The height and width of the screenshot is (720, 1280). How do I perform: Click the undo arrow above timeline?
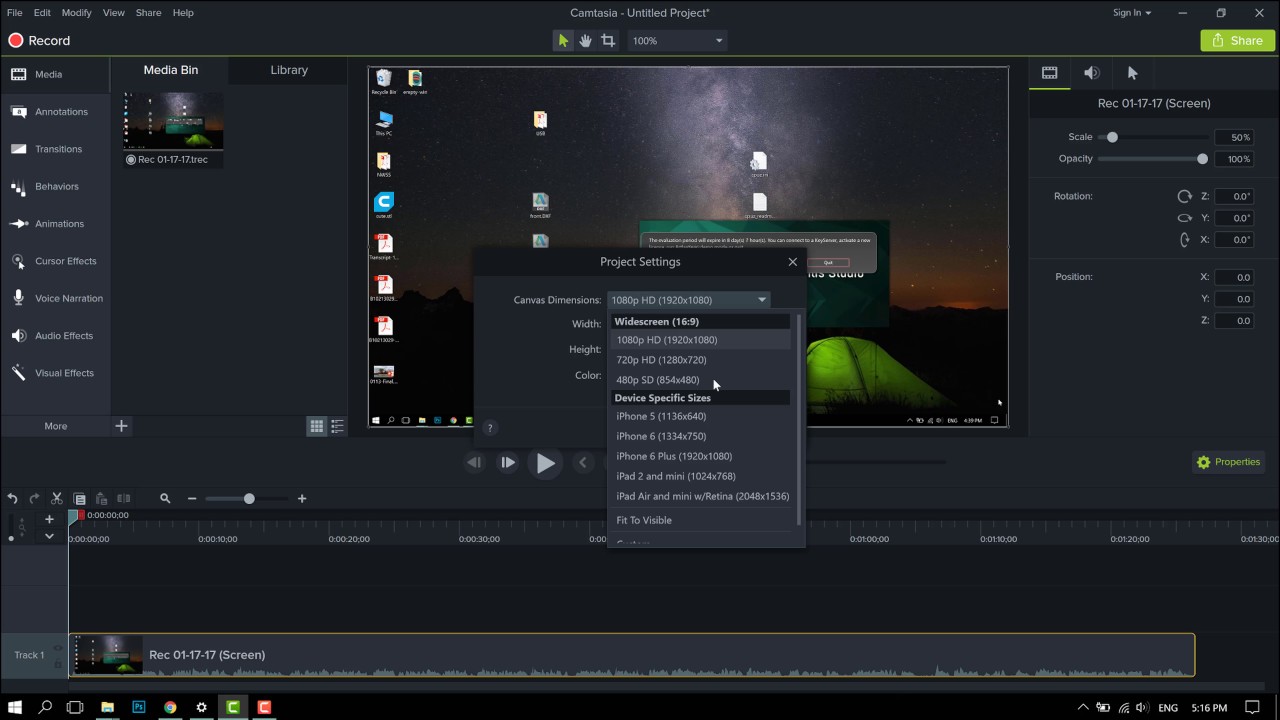coord(13,498)
